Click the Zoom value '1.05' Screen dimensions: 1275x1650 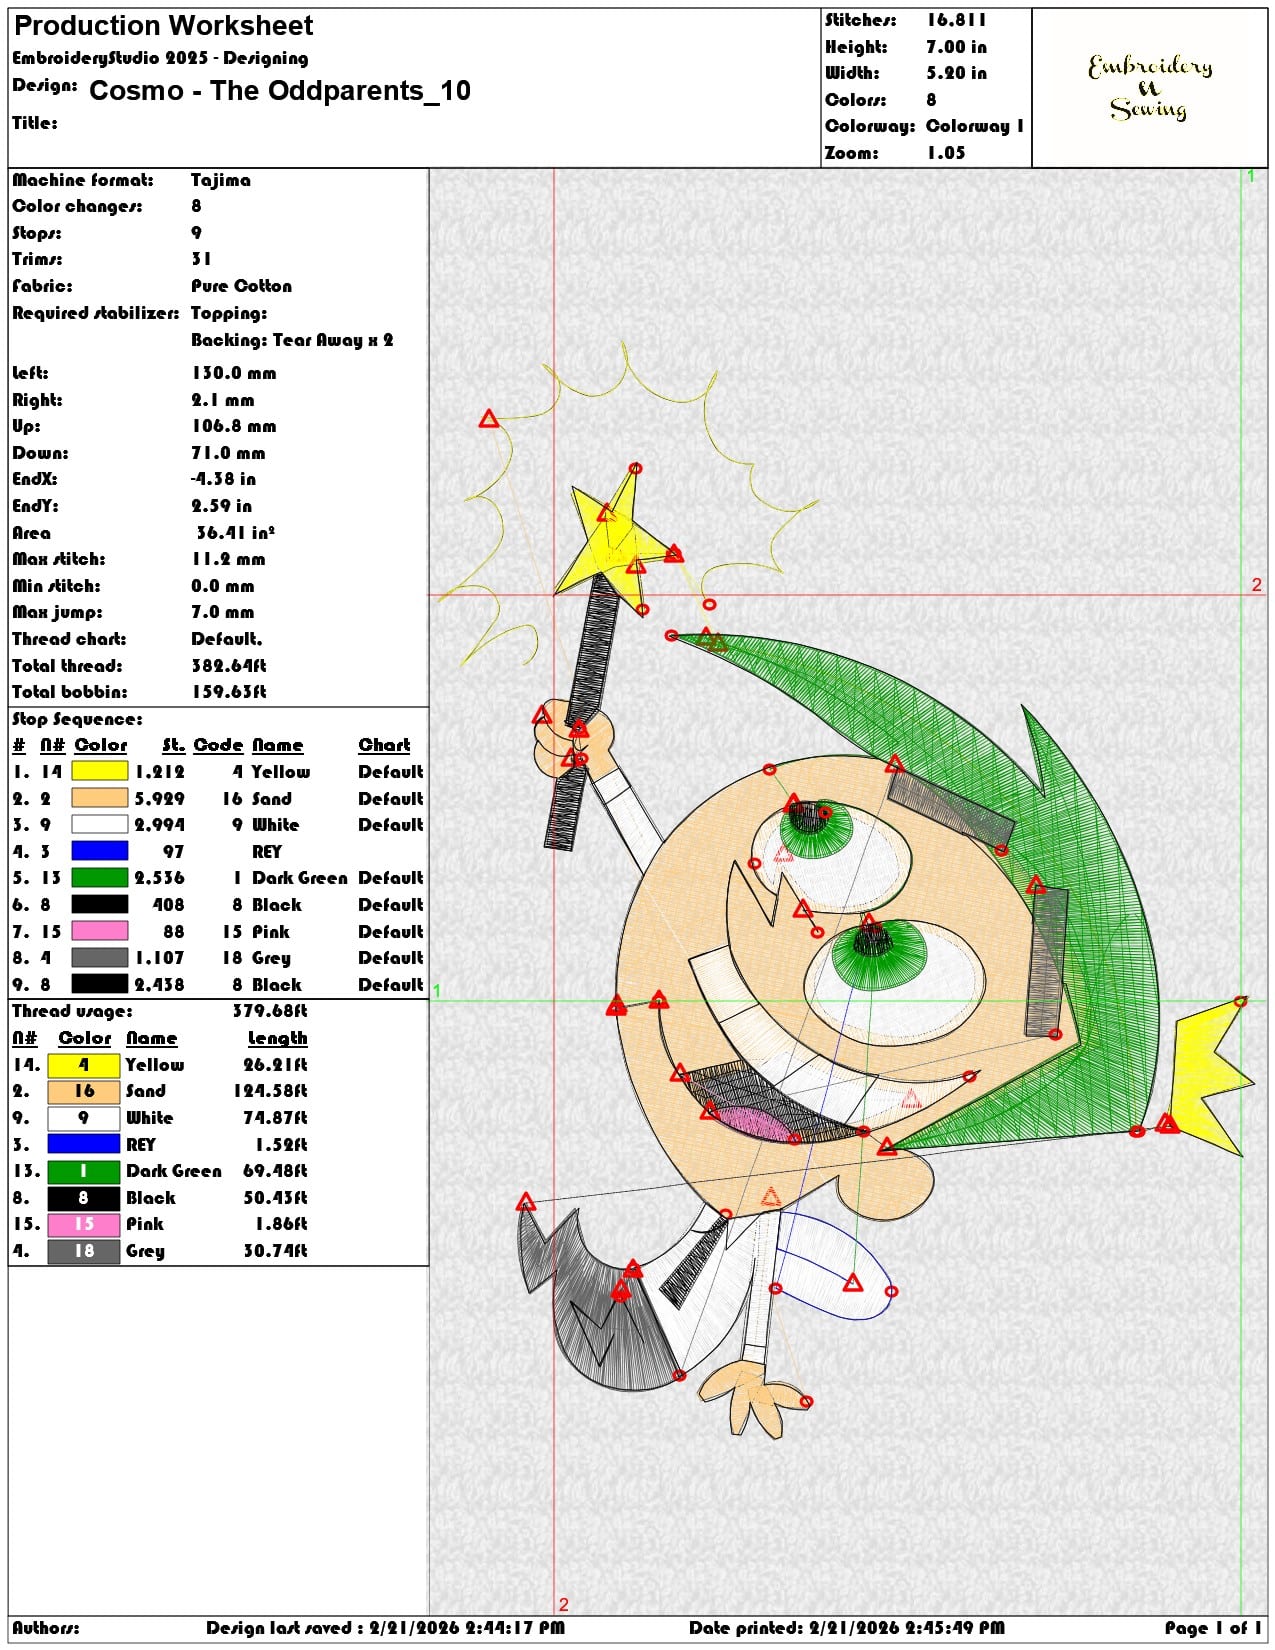pos(946,153)
